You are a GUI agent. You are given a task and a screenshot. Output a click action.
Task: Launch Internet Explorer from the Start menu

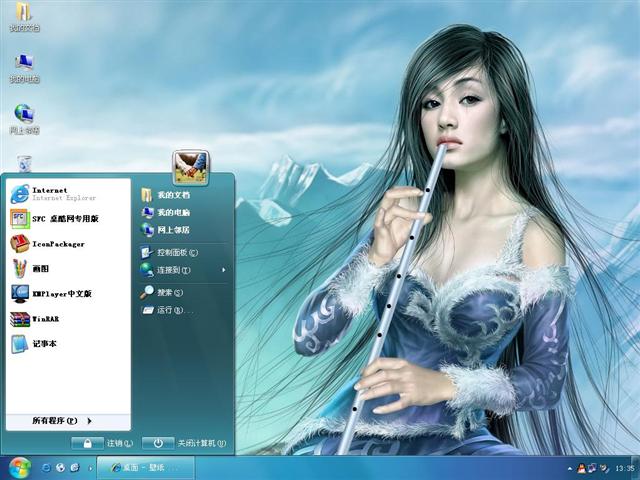pyautogui.click(x=68, y=193)
